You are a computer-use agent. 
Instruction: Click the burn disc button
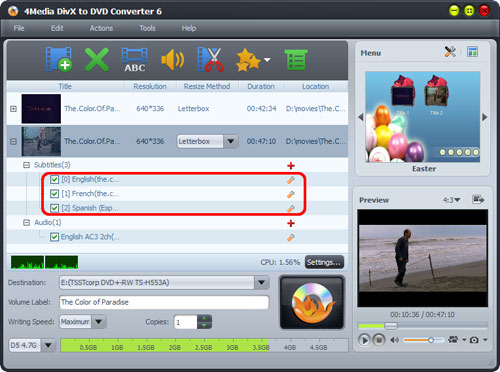(x=312, y=302)
